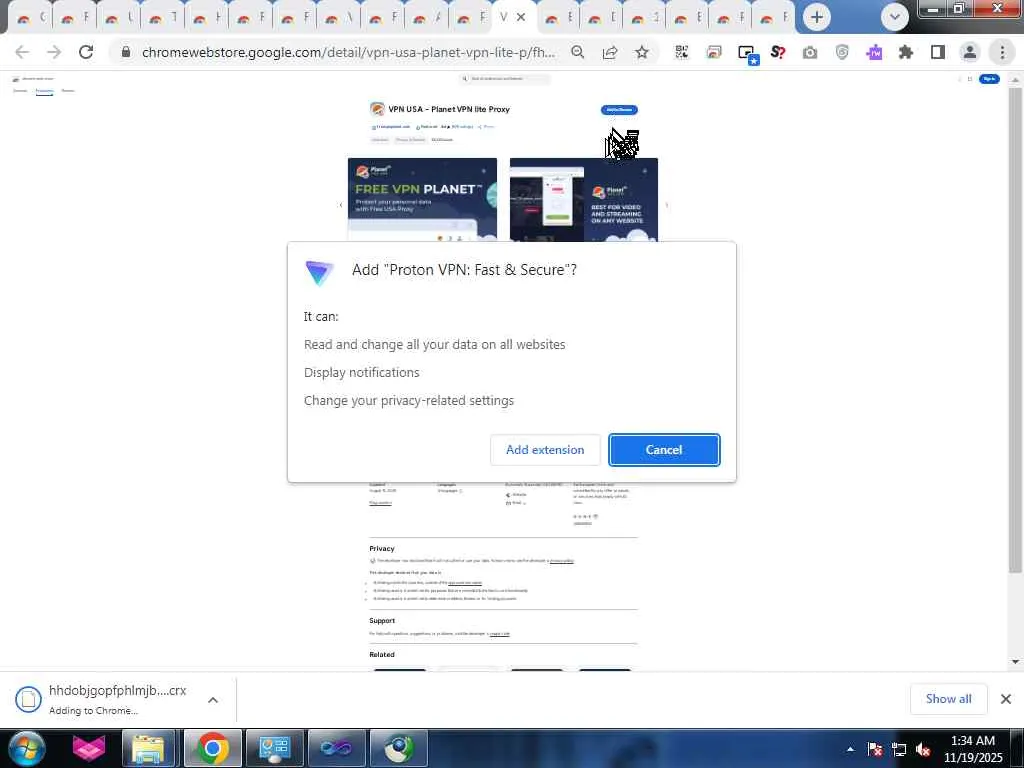Click the Sign in button on Web Store
Screen dimensions: 1024x768
tap(989, 78)
